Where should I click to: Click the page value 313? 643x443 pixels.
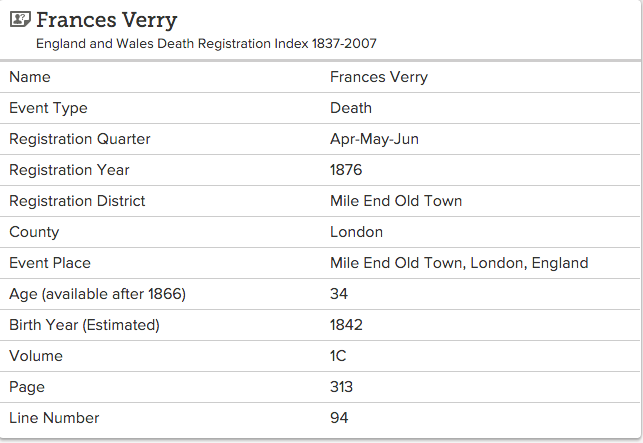[x=341, y=387]
